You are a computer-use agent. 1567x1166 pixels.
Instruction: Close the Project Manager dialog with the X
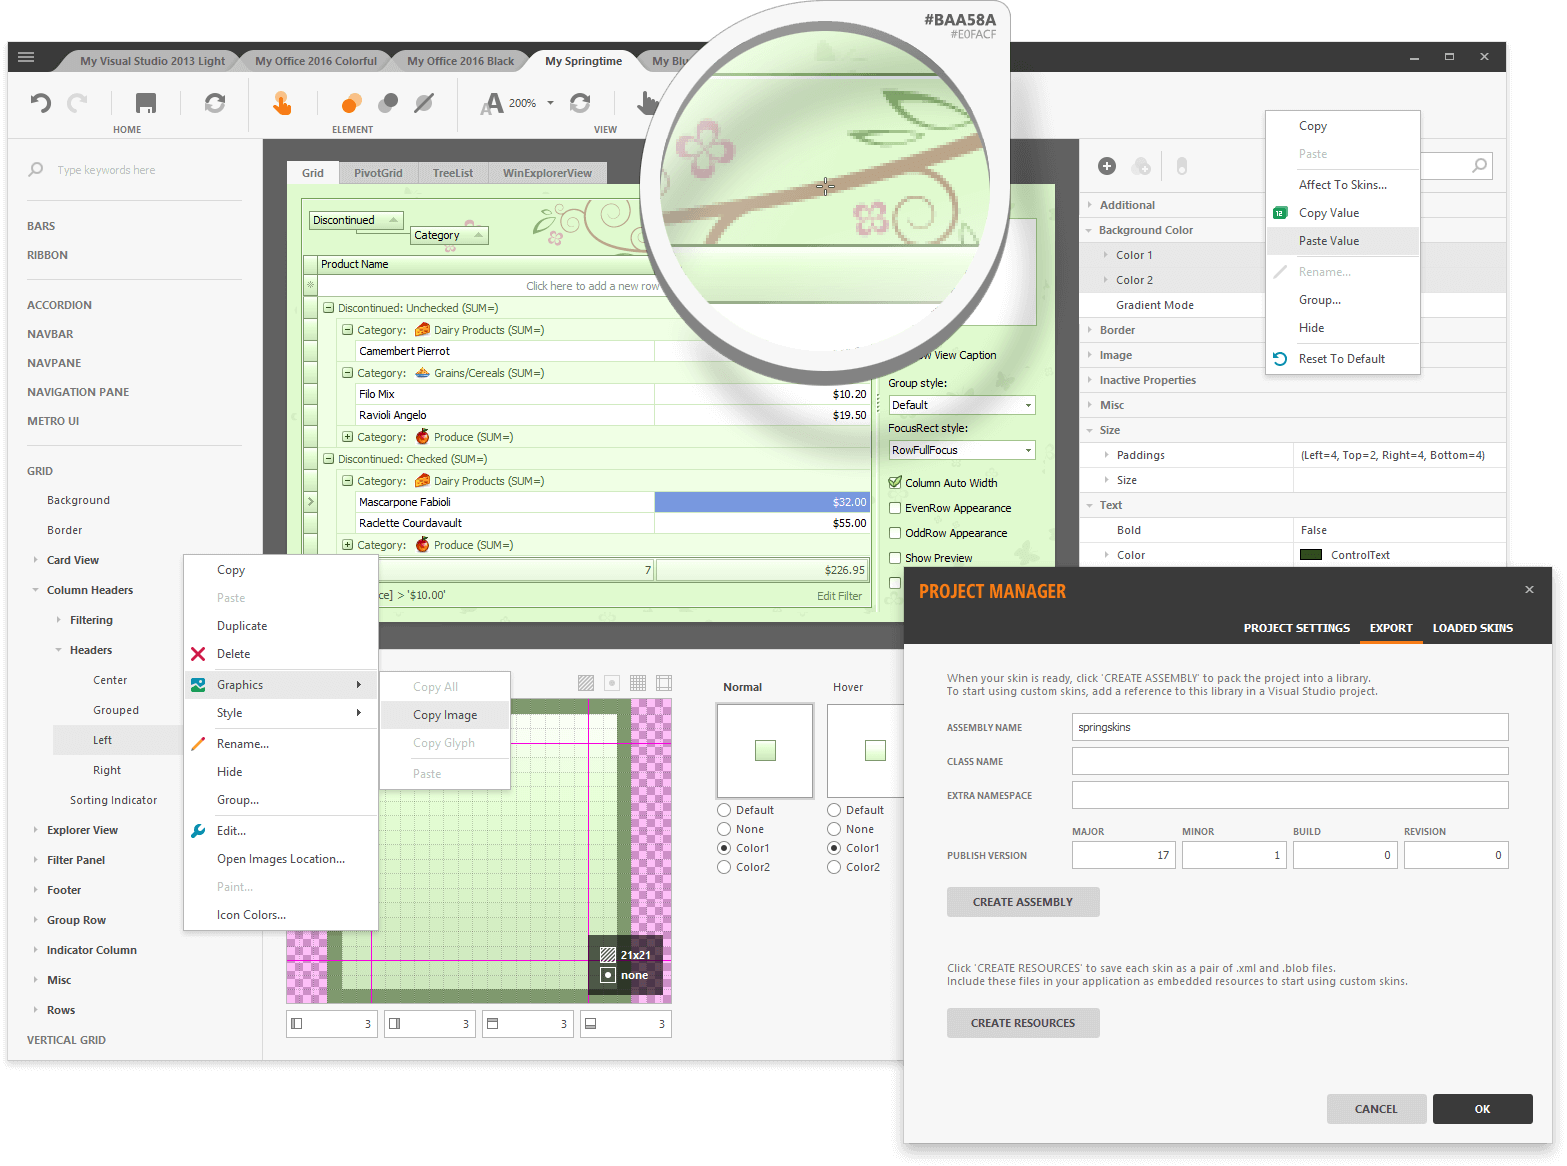click(x=1529, y=590)
